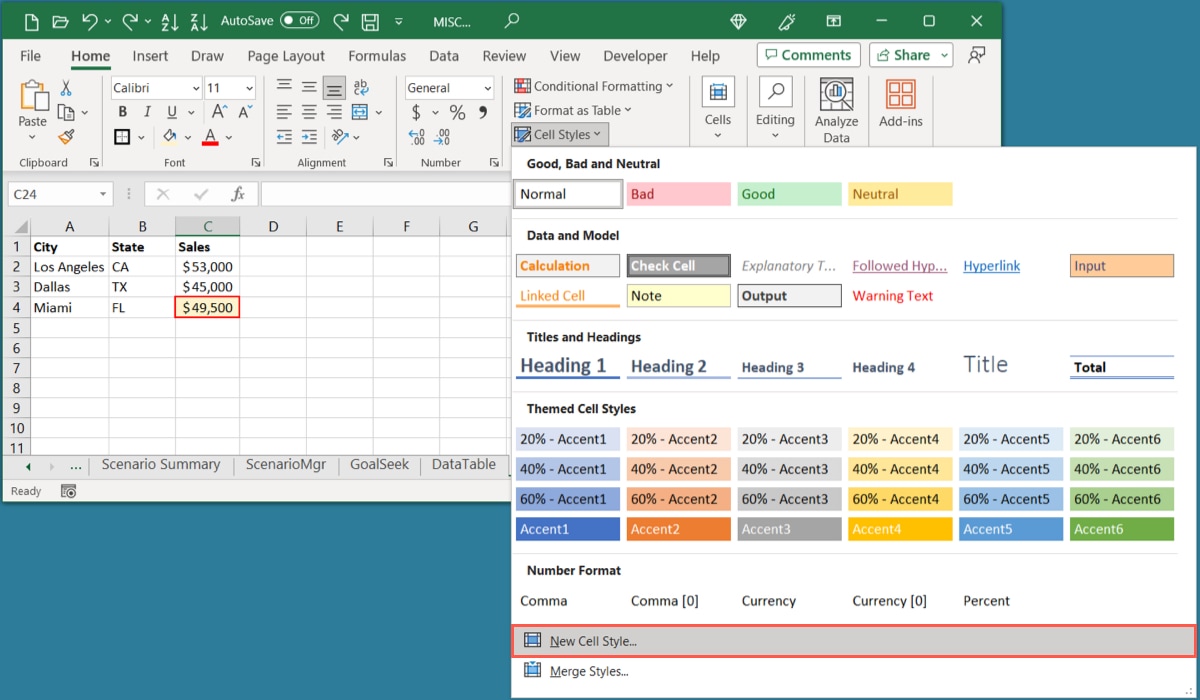Click the Comments button
This screenshot has width=1200, height=700.
[x=808, y=55]
